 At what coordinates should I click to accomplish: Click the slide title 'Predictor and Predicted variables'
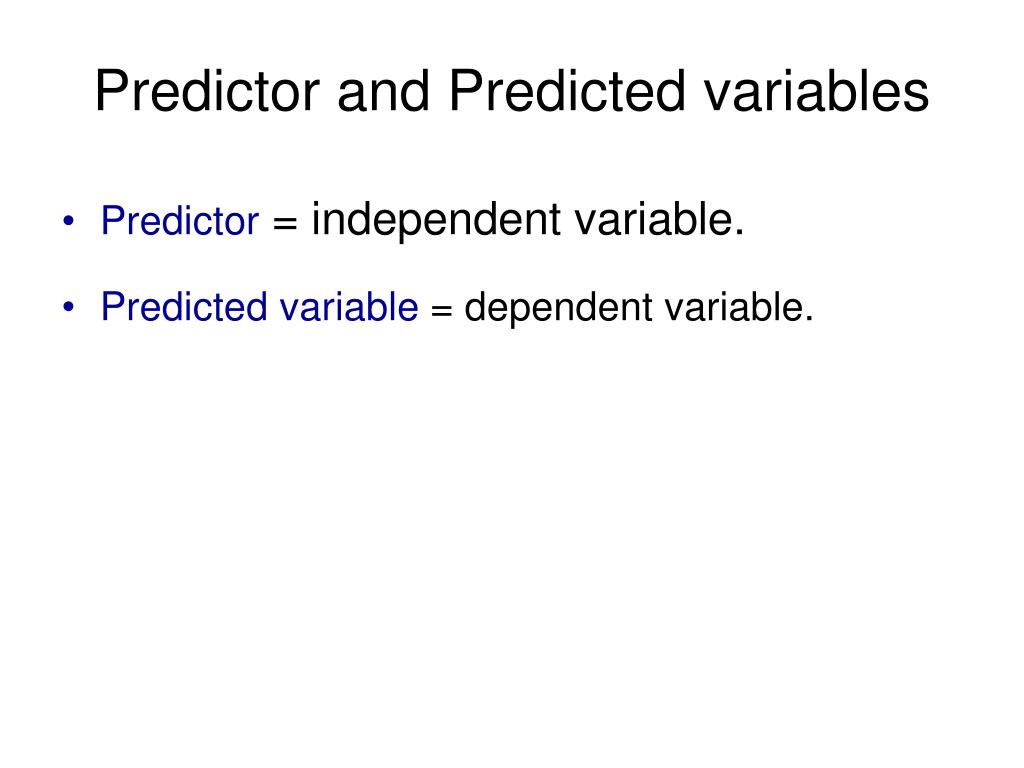tap(511, 91)
